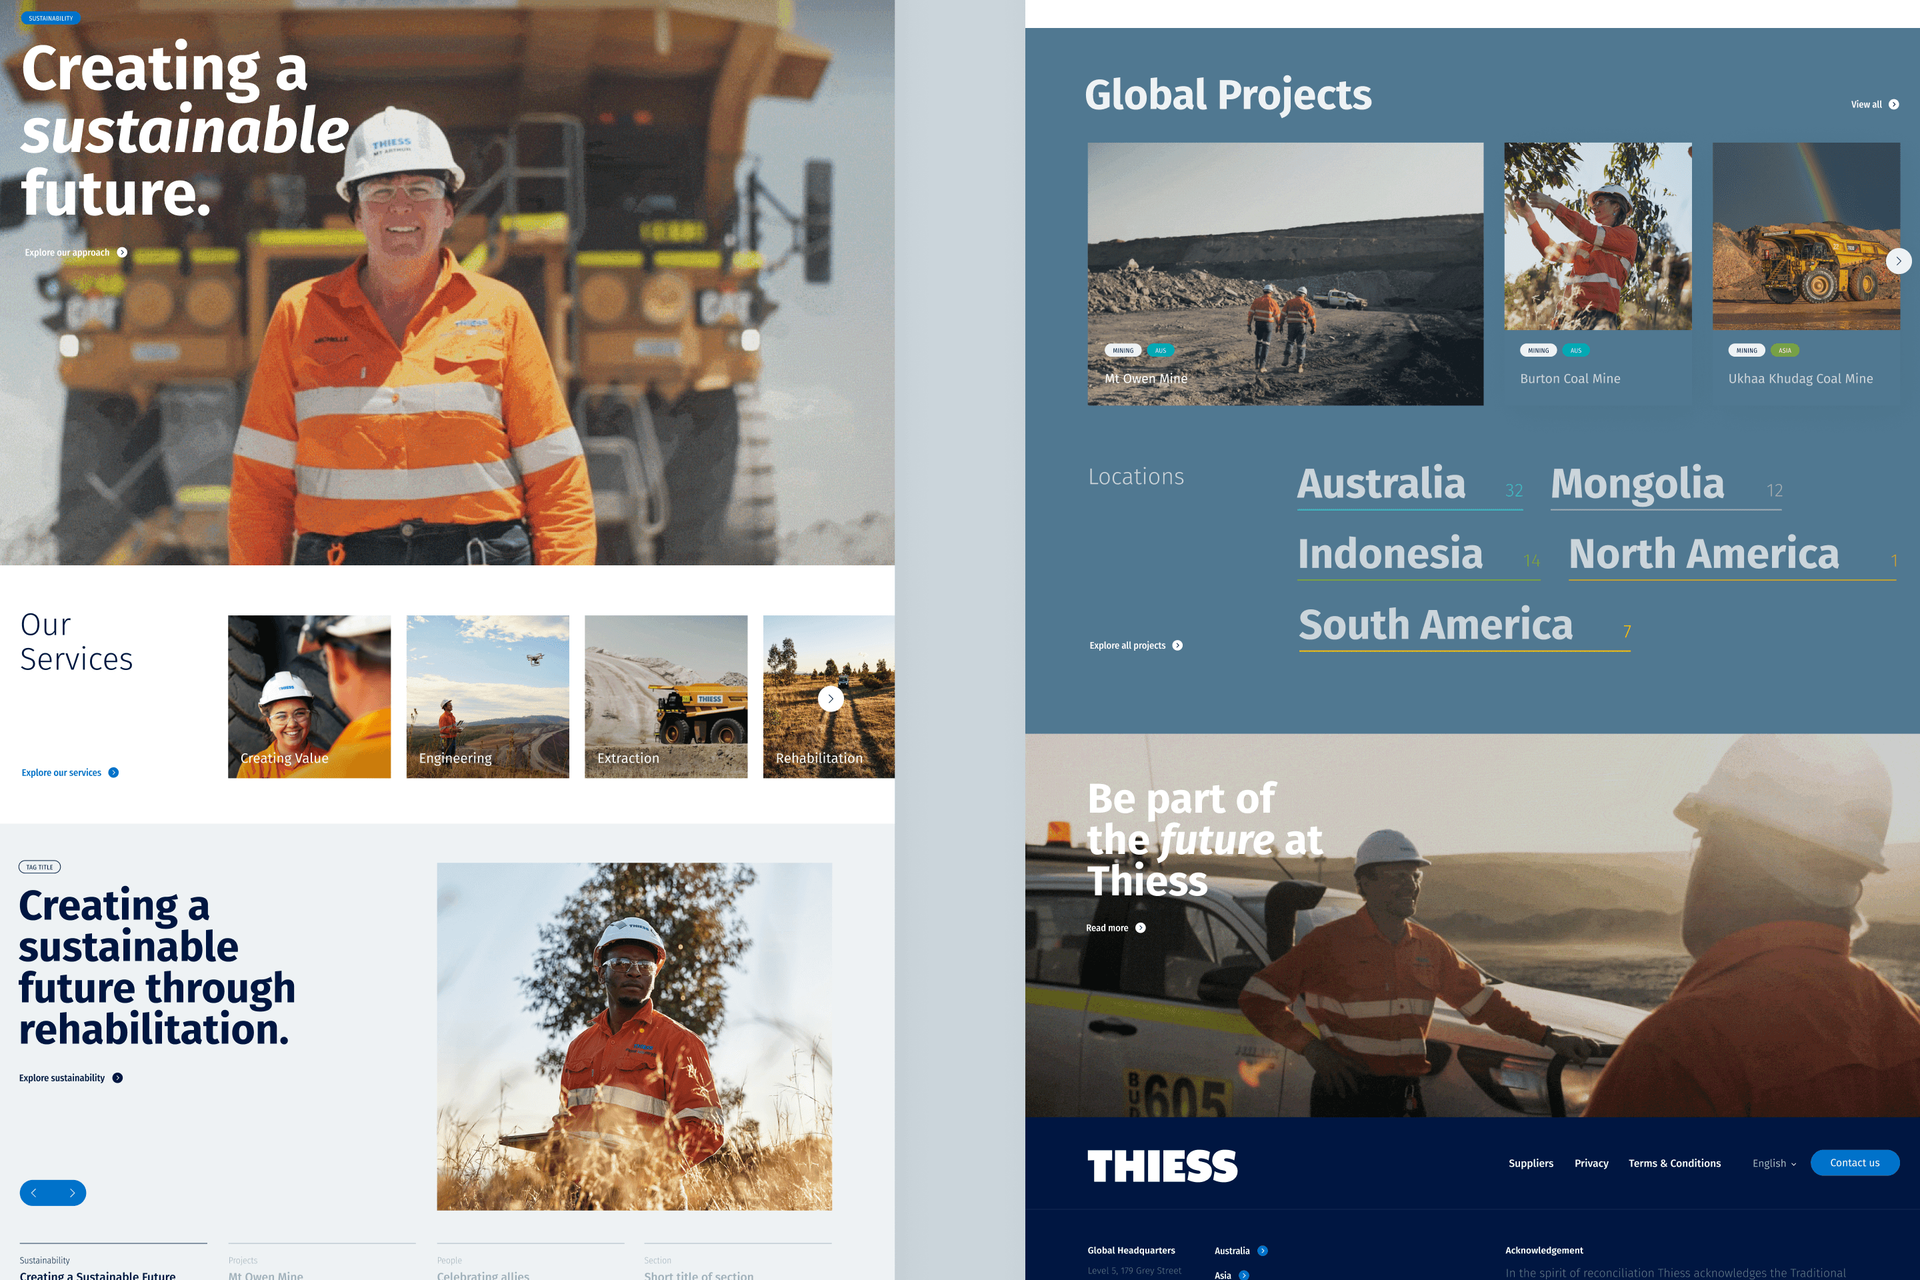The image size is (1920, 1280).
Task: Click the THIESS logo in the footer
Action: [1162, 1166]
